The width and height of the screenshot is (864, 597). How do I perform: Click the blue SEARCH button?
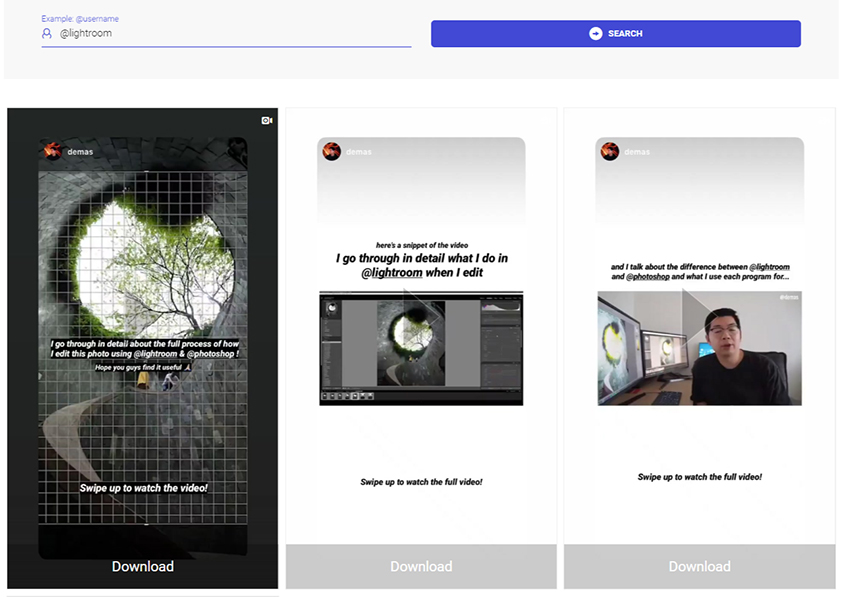[x=615, y=34]
